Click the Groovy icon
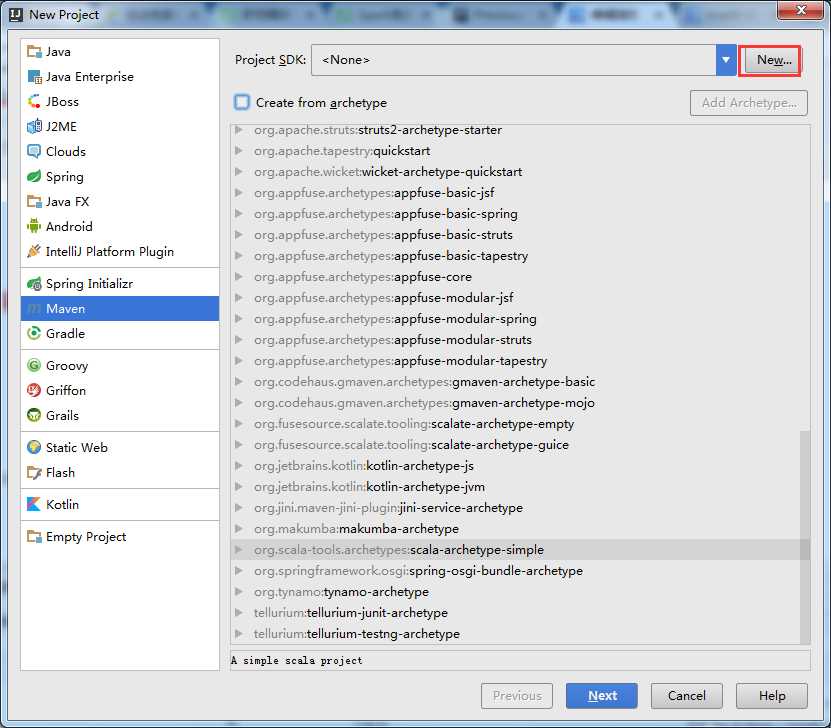 click(34, 366)
